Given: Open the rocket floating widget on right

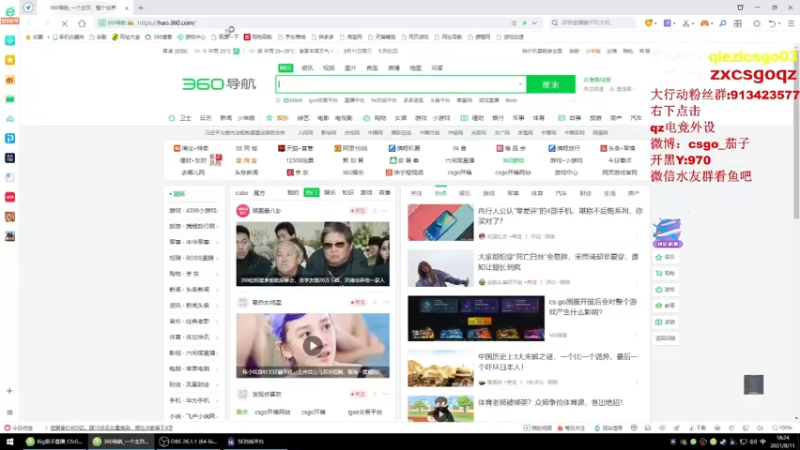Looking at the screenshot, I should point(667,233).
